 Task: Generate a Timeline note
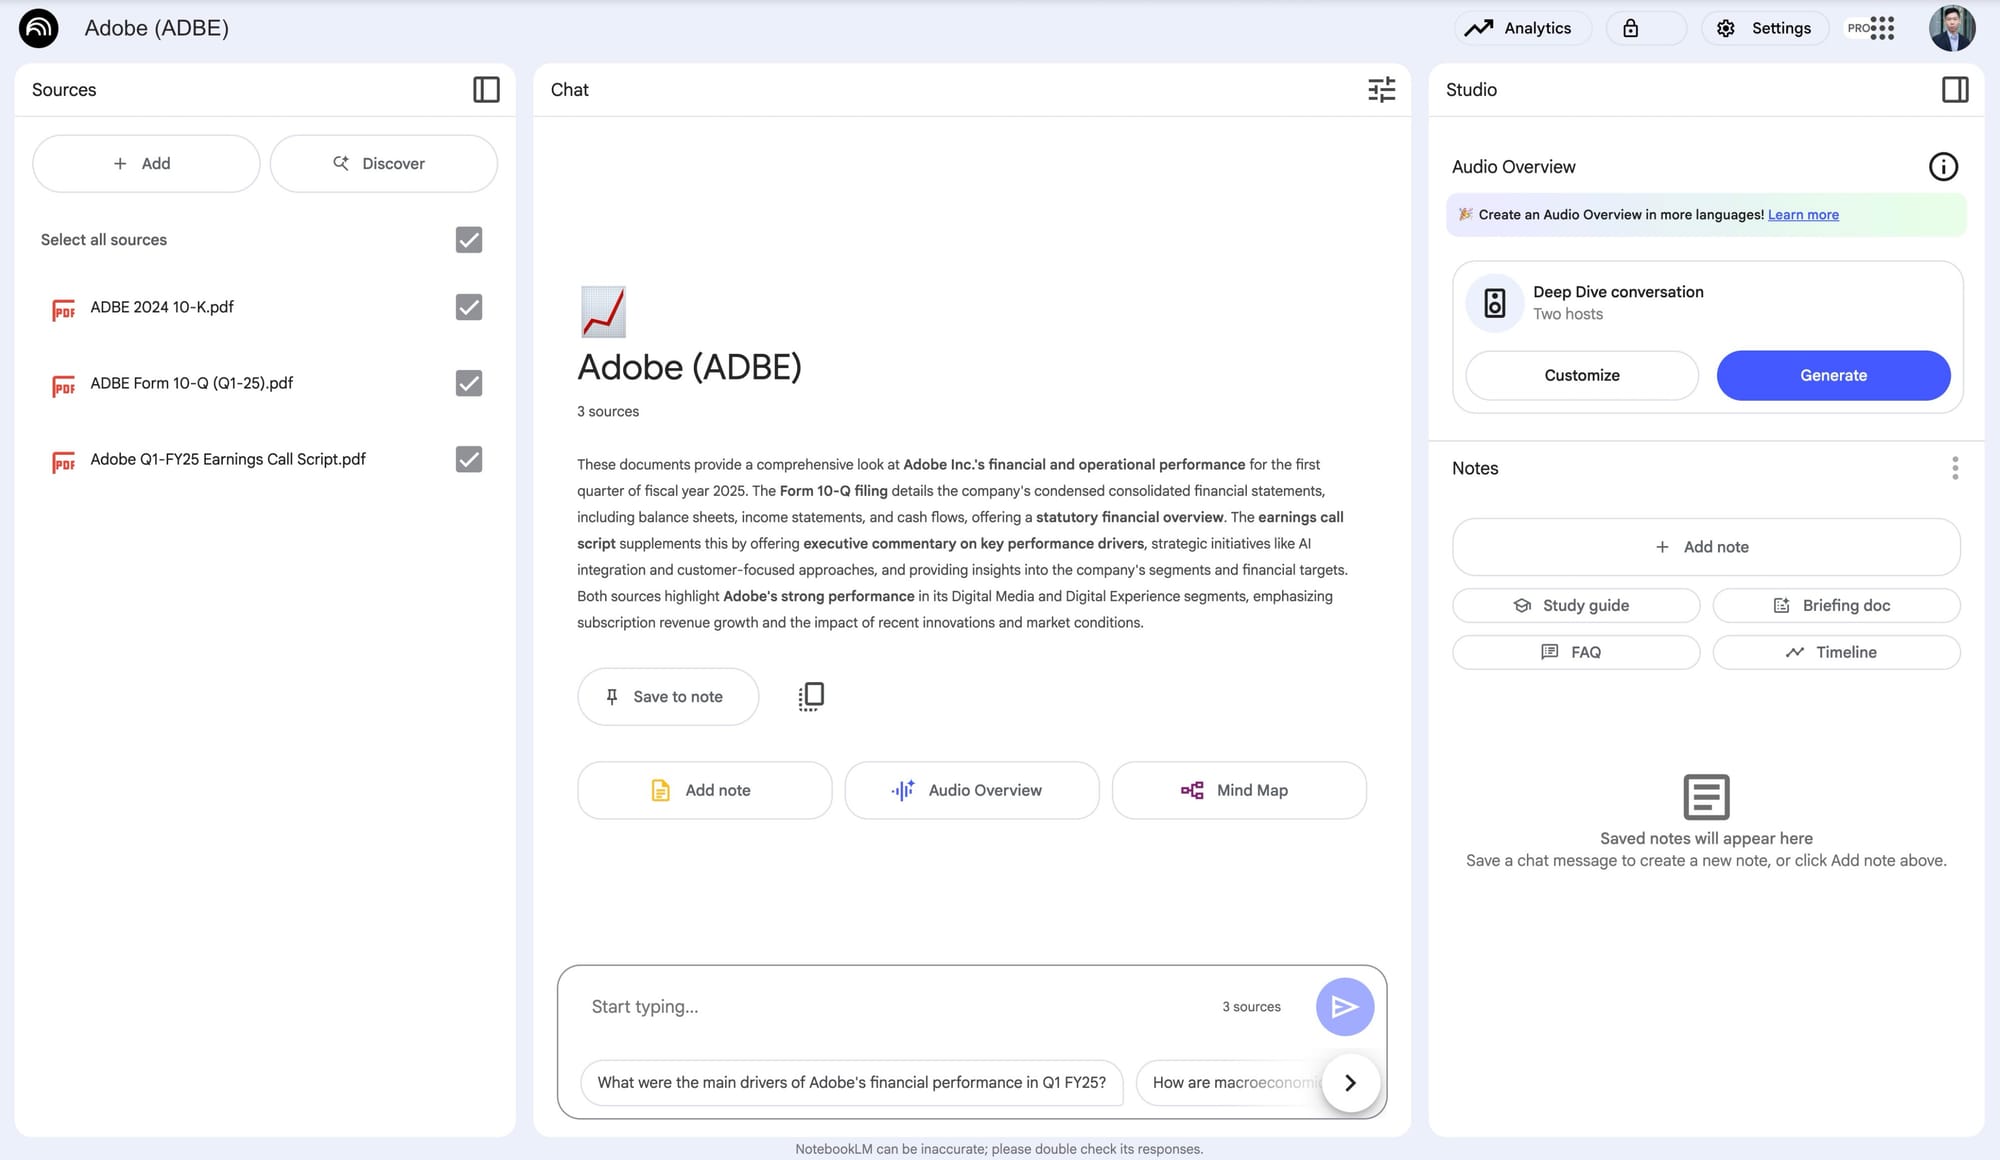pos(1836,653)
